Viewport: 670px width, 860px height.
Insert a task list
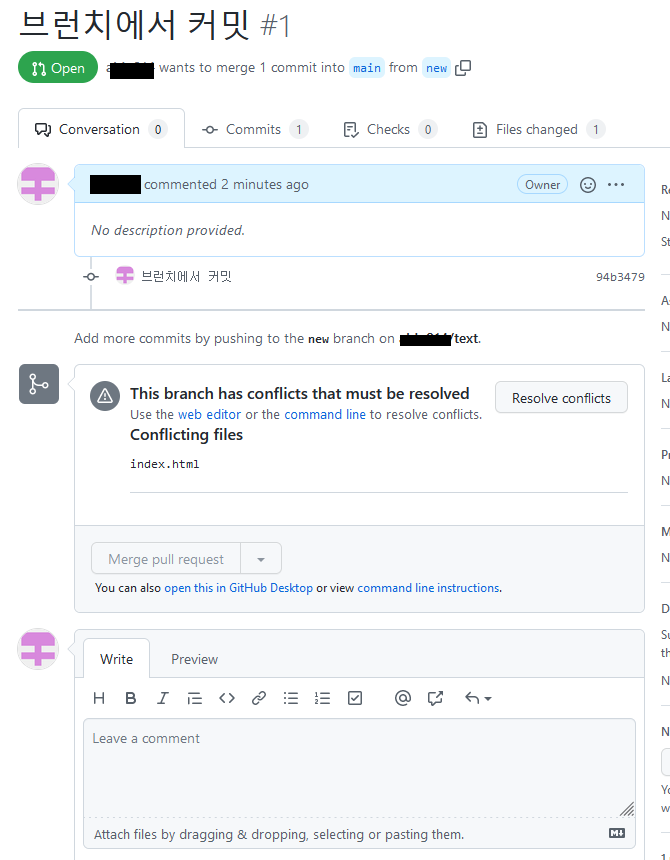[355, 698]
